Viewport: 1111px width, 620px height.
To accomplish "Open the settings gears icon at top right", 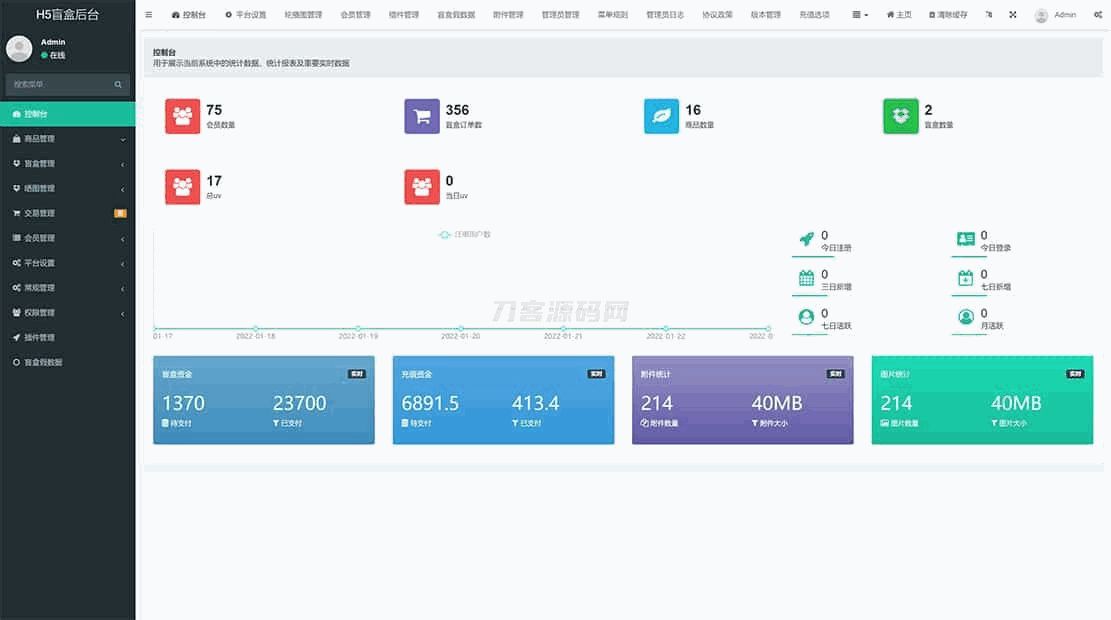I will click(x=1098, y=15).
